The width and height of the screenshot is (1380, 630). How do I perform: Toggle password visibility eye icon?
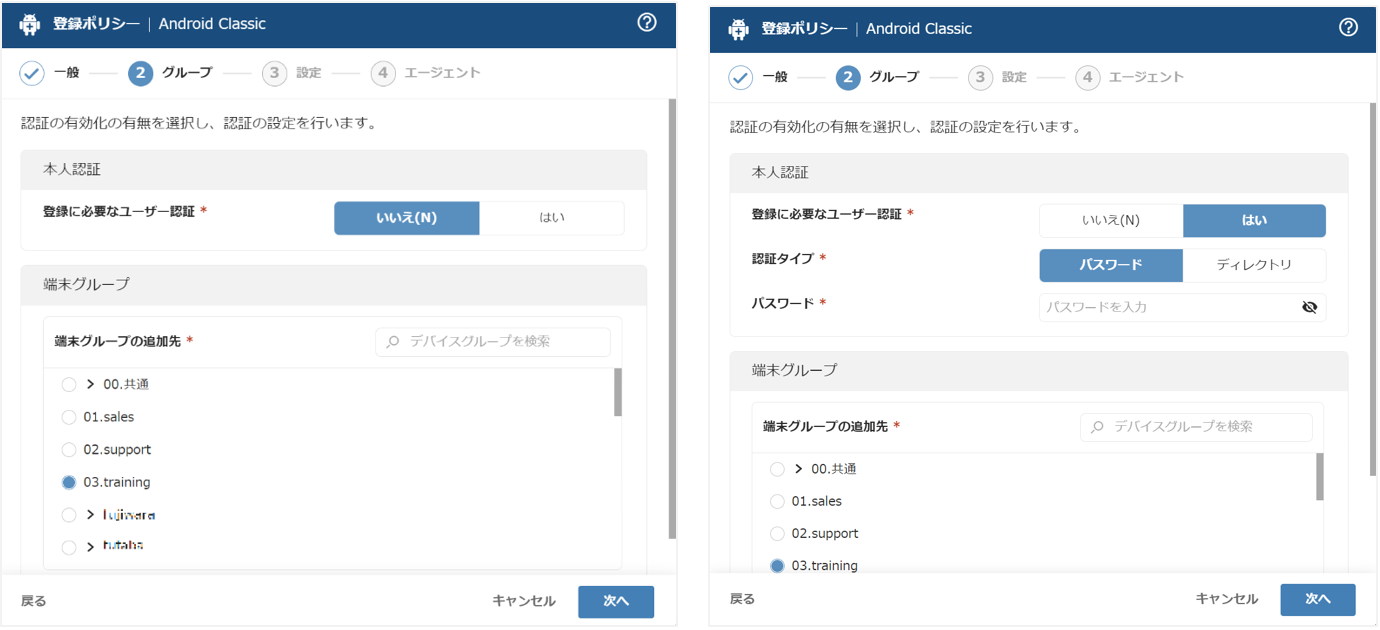click(x=1310, y=307)
